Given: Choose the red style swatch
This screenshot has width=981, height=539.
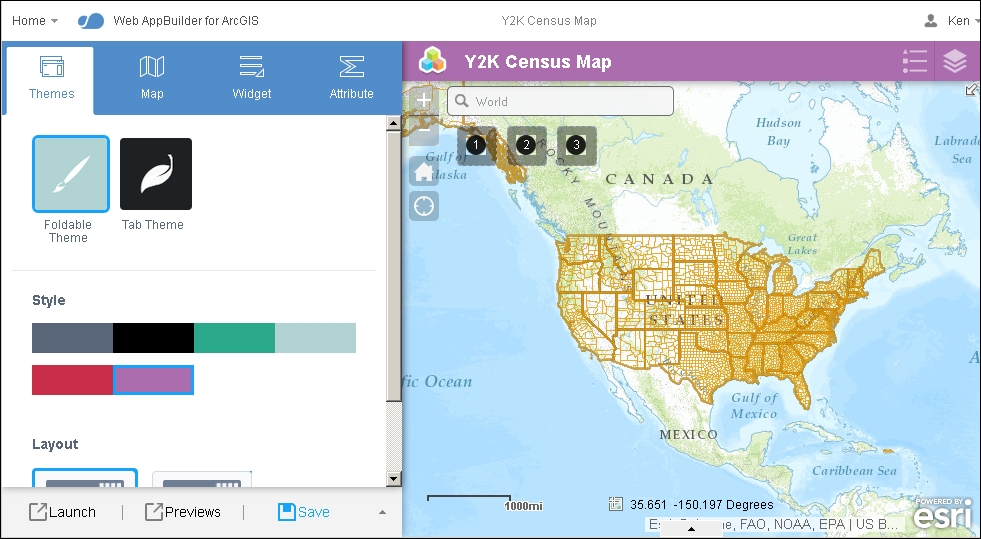Looking at the screenshot, I should pos(73,380).
